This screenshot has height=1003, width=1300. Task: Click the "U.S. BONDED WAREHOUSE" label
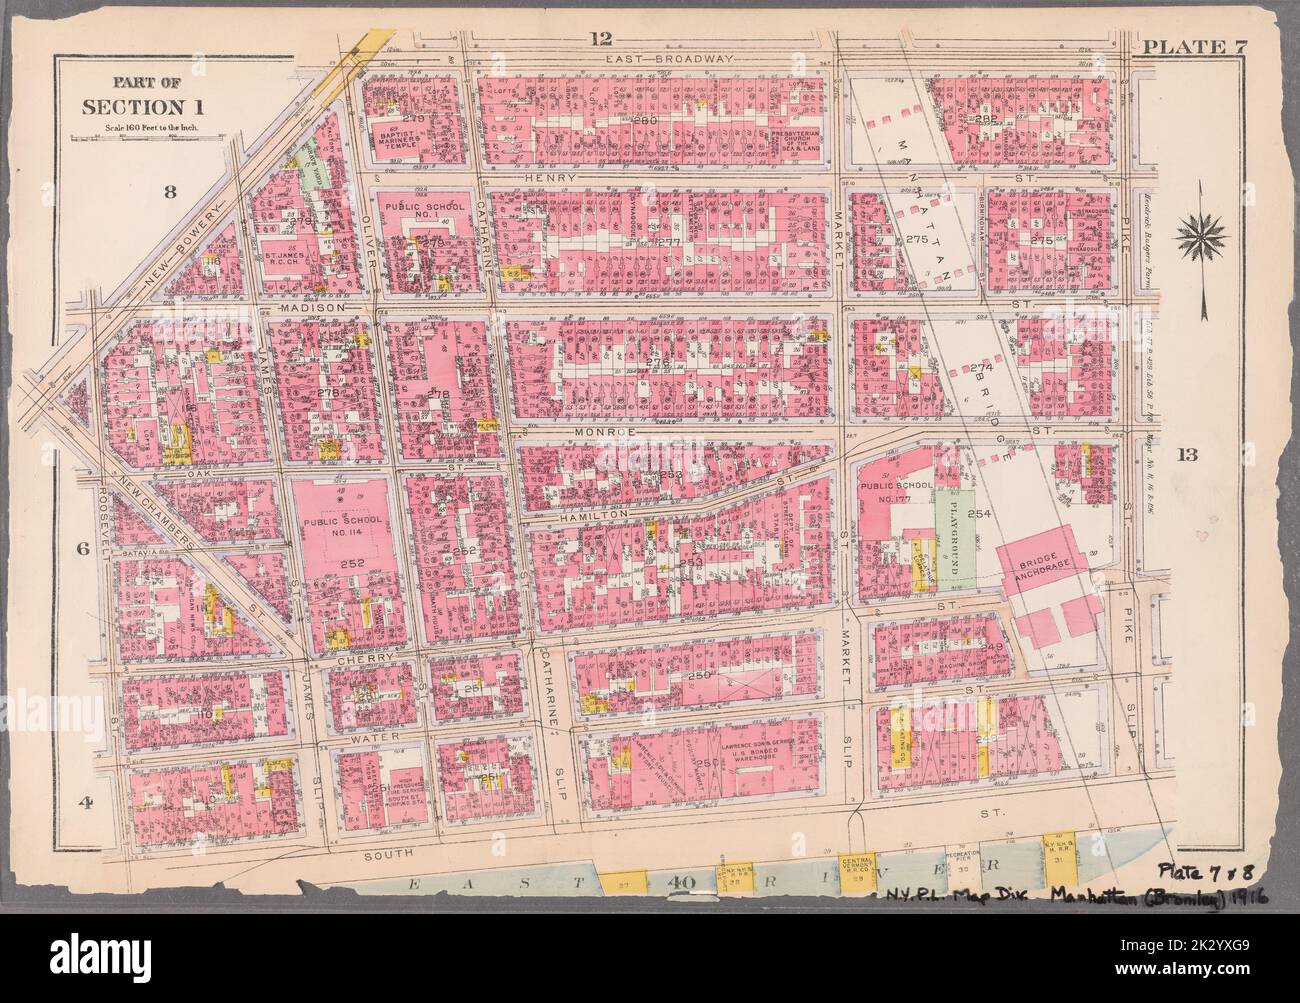756,756
